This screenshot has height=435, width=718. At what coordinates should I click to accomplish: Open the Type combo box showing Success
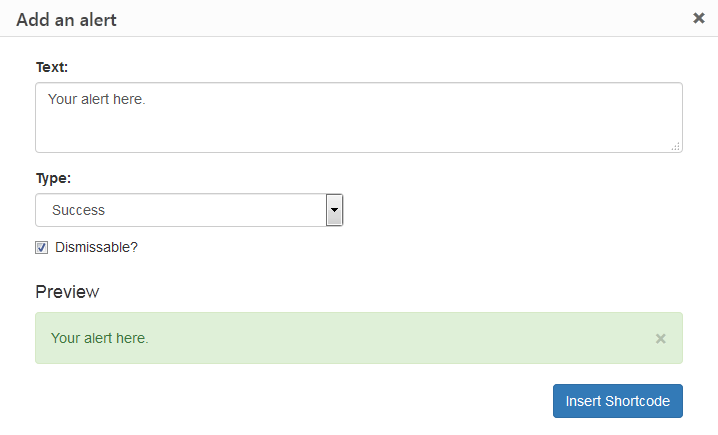[189, 210]
